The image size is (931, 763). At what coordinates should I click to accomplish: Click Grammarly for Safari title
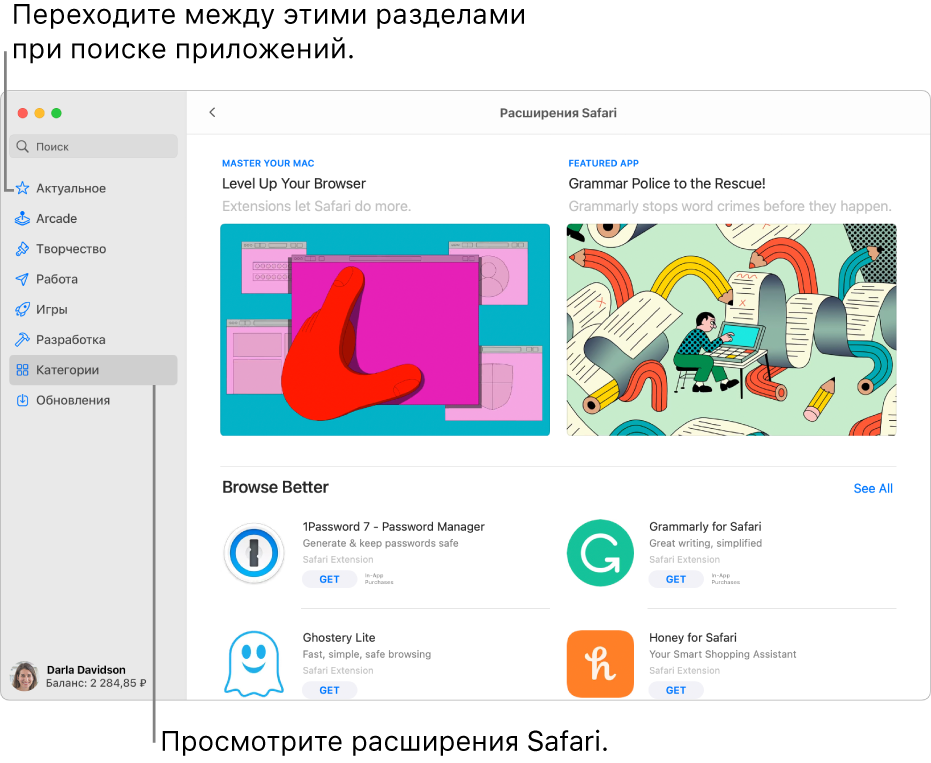click(x=705, y=527)
